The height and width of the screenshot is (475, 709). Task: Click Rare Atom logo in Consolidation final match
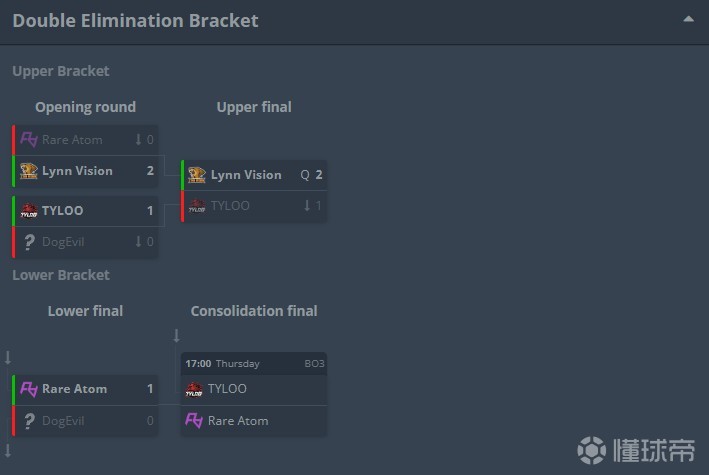194,421
